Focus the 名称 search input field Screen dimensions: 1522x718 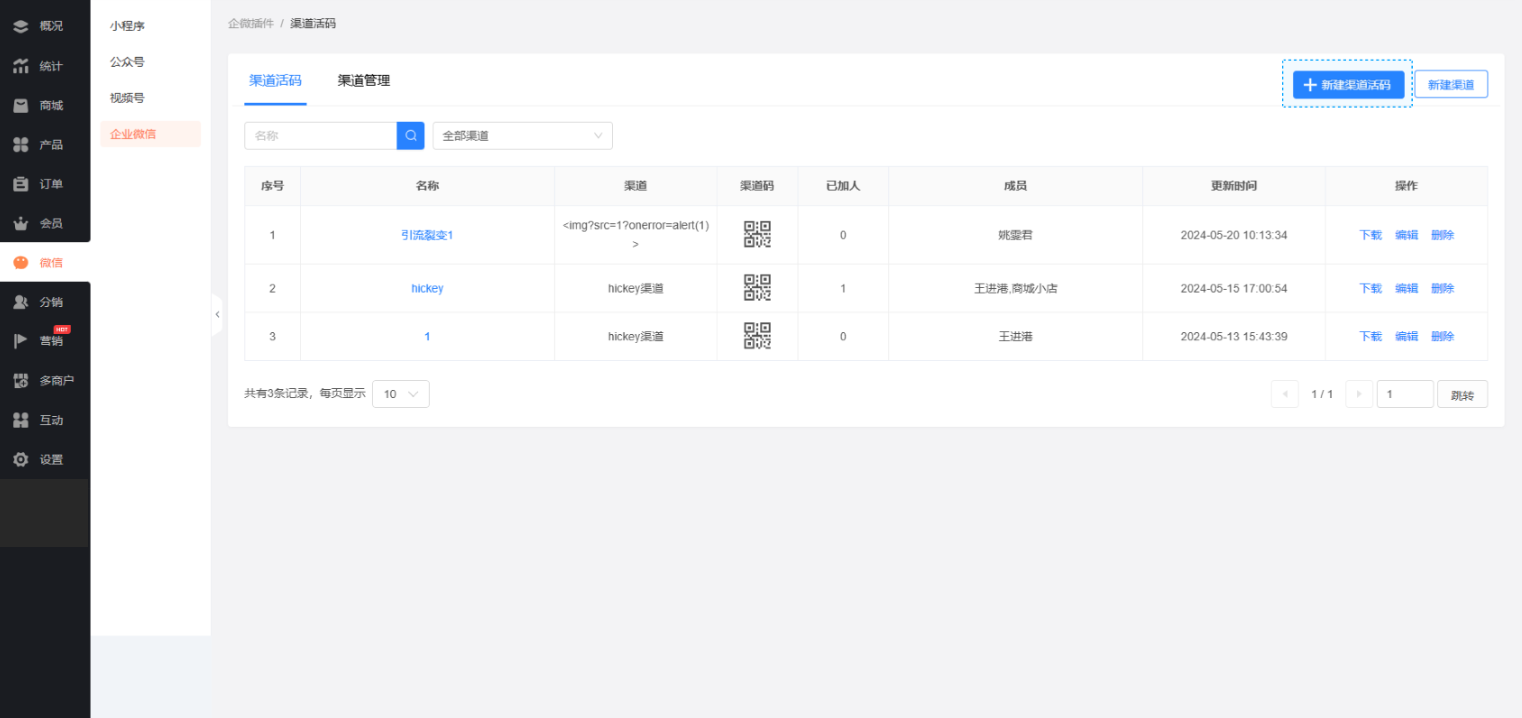tap(320, 136)
